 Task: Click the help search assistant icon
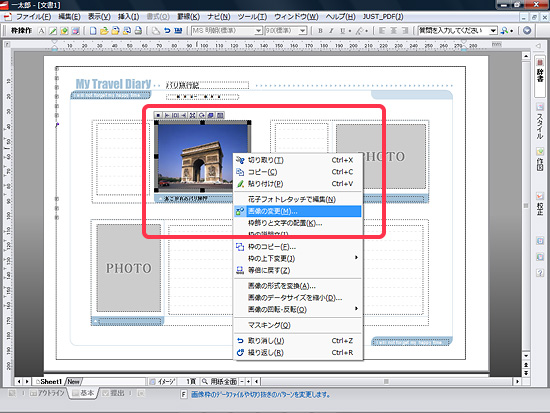(x=505, y=31)
